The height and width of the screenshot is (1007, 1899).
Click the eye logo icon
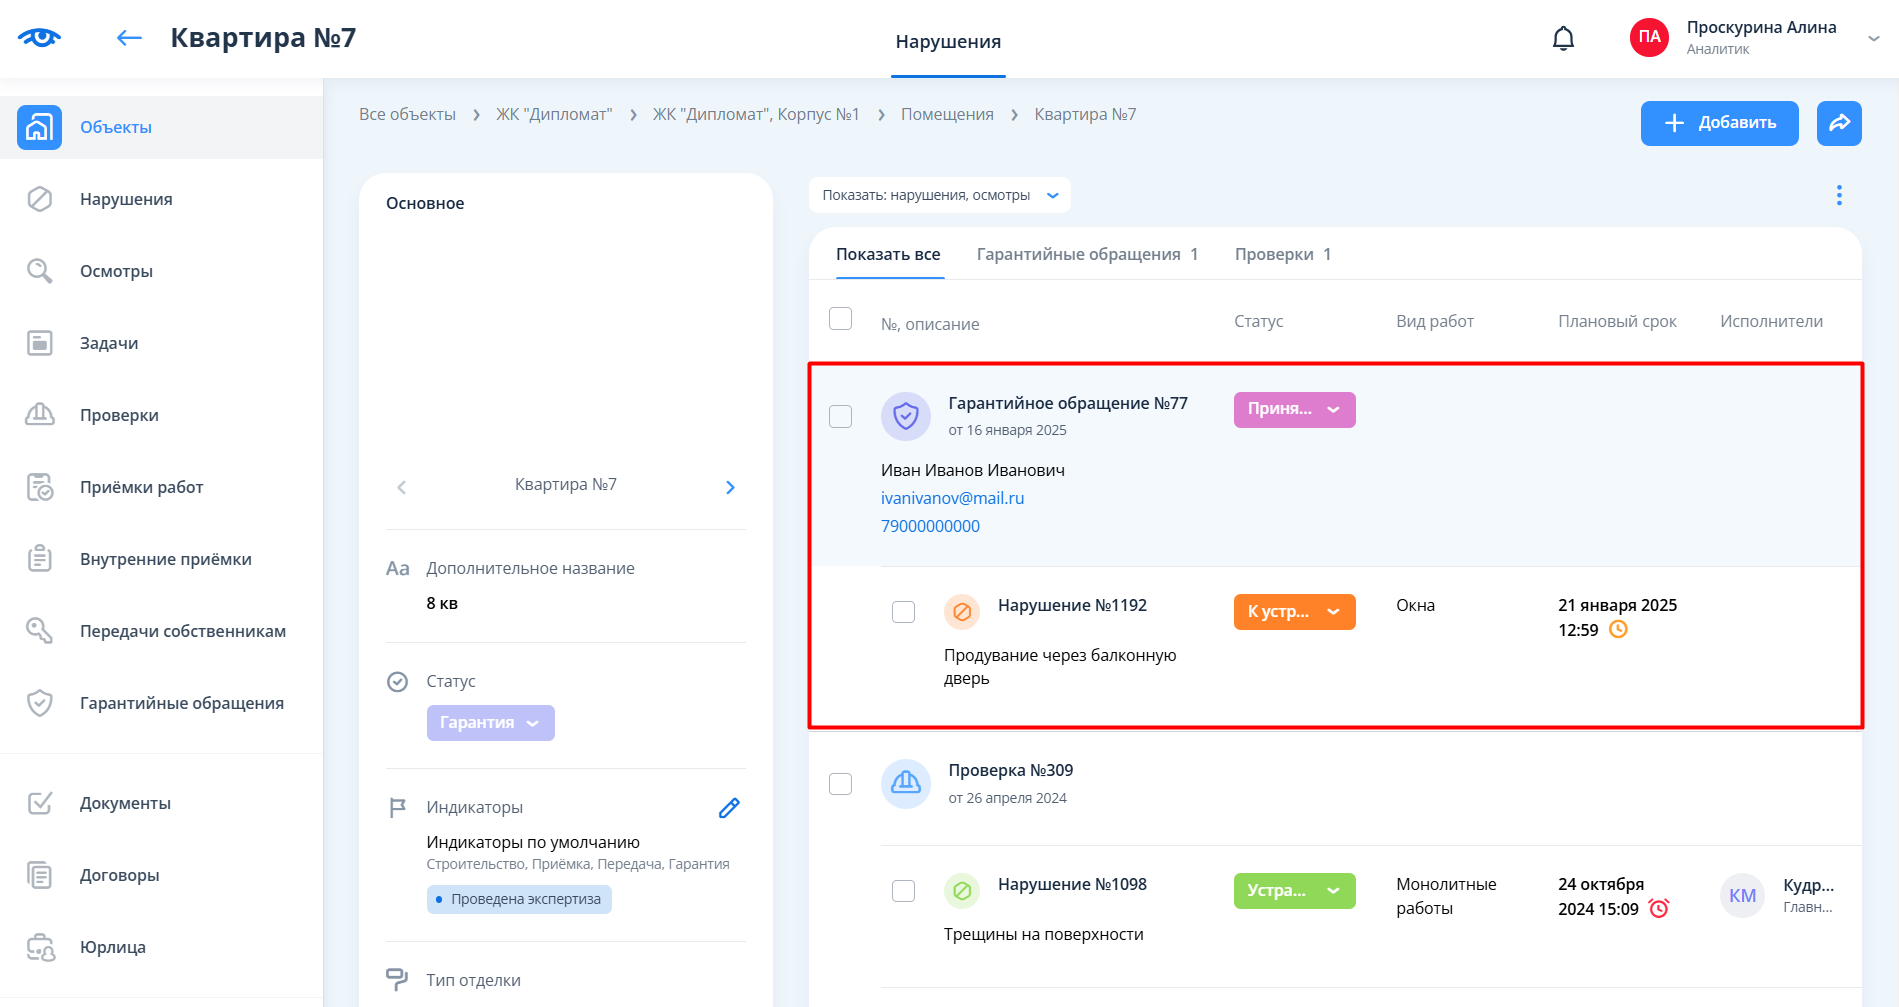39,38
